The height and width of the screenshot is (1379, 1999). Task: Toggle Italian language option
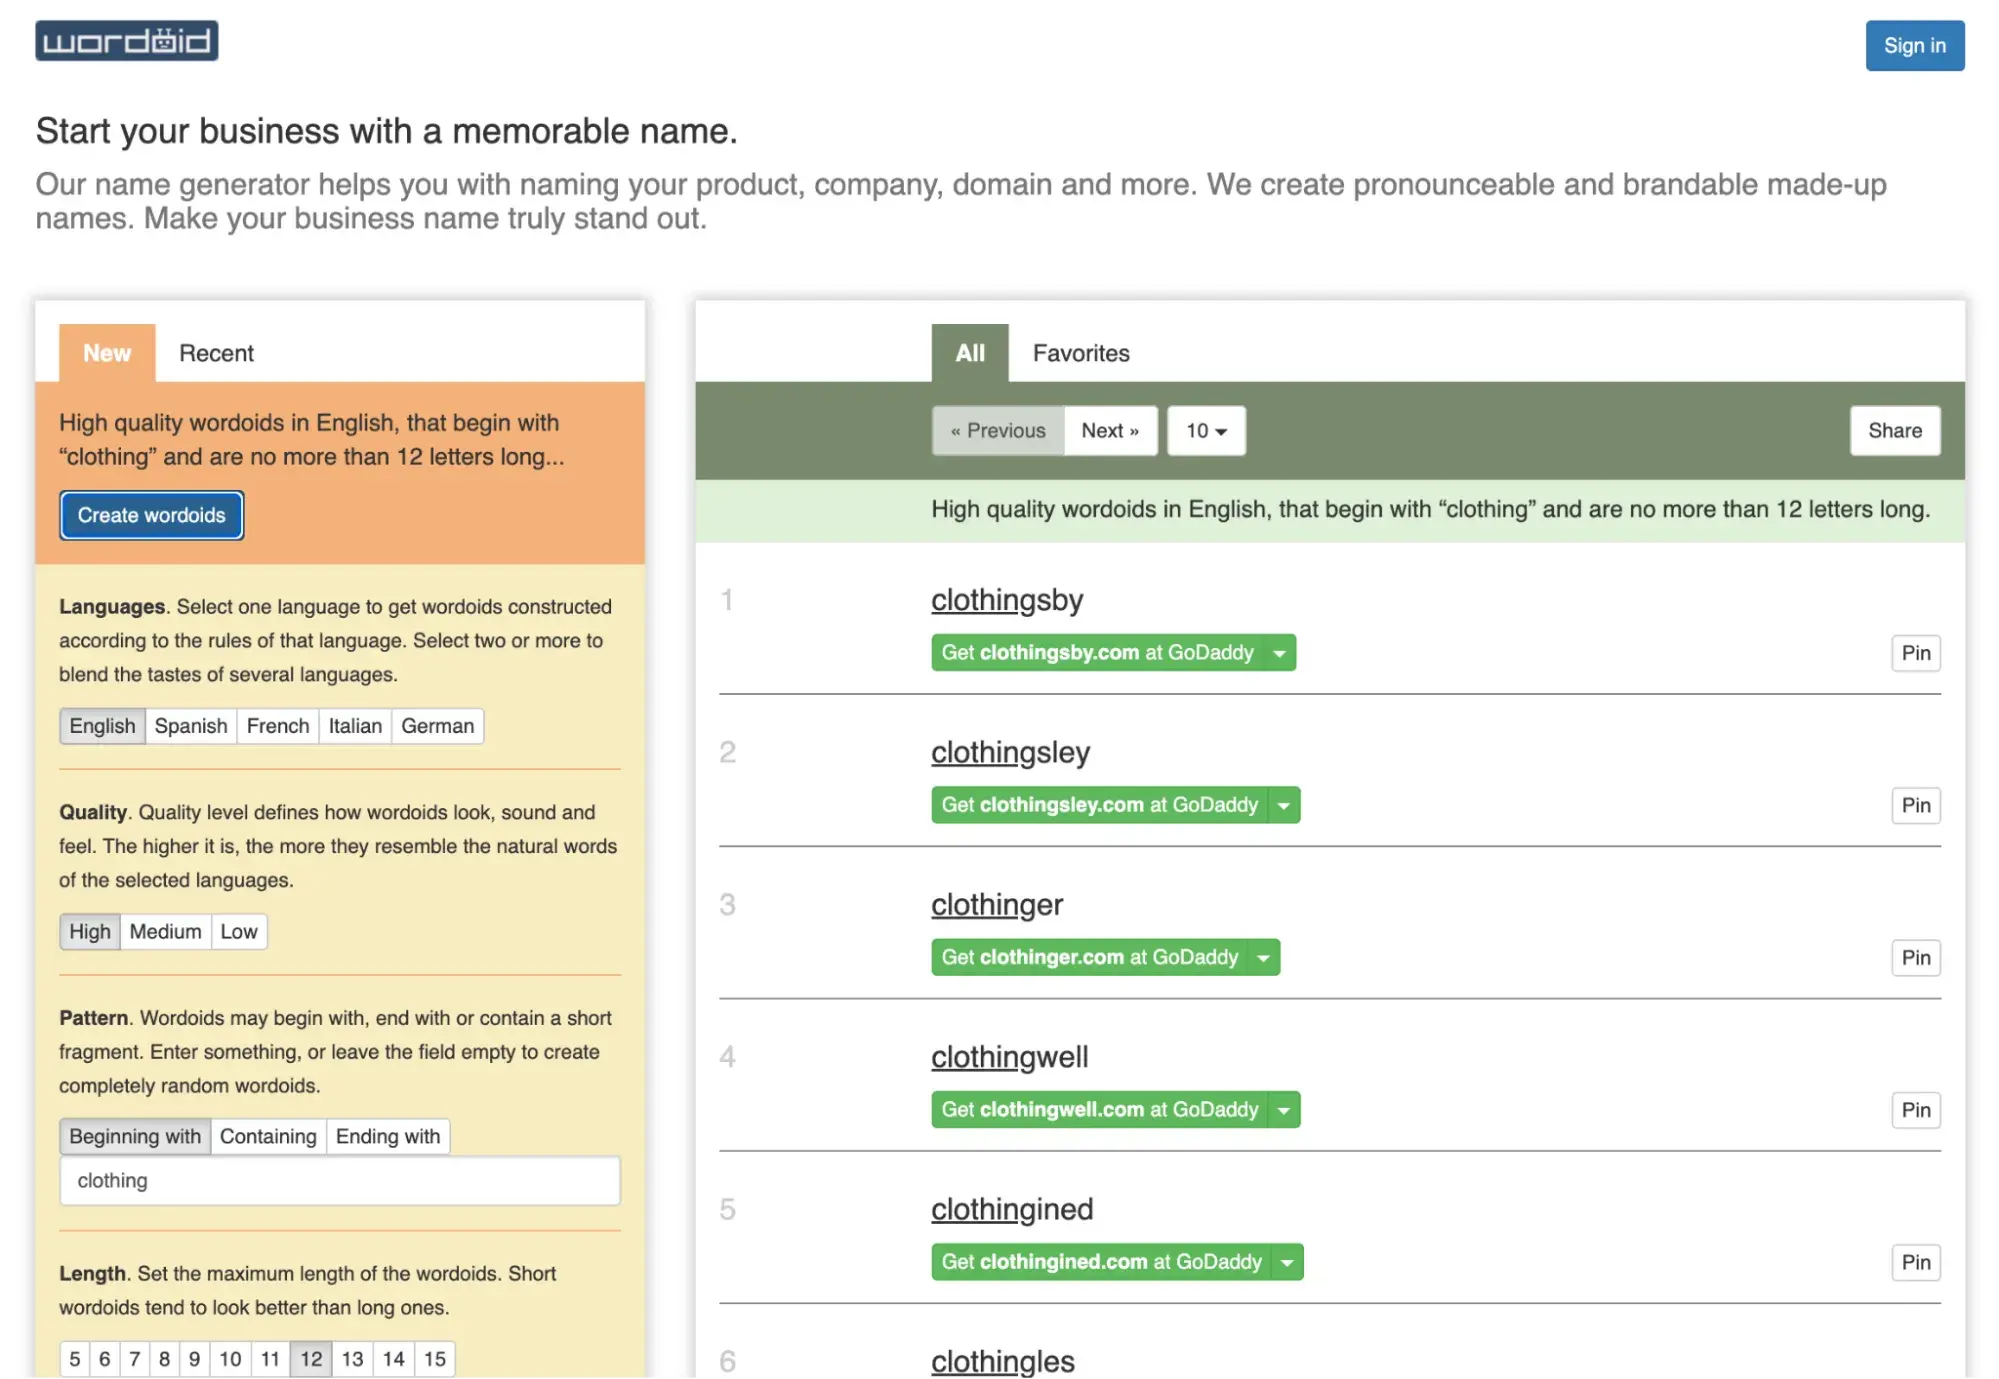(x=355, y=726)
